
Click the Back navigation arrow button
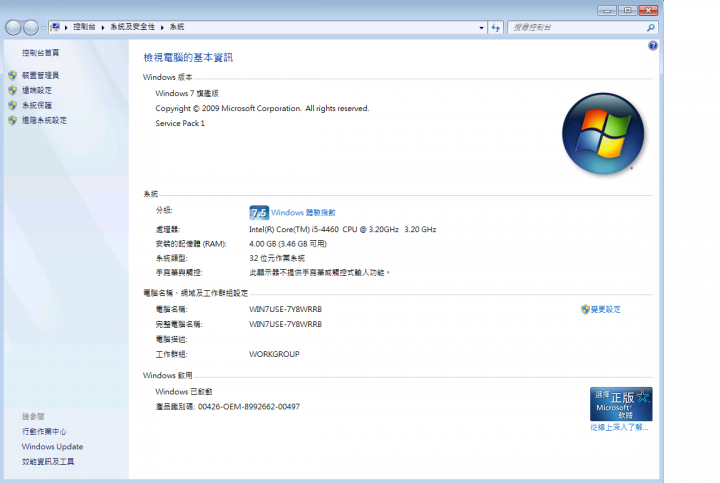point(13,28)
